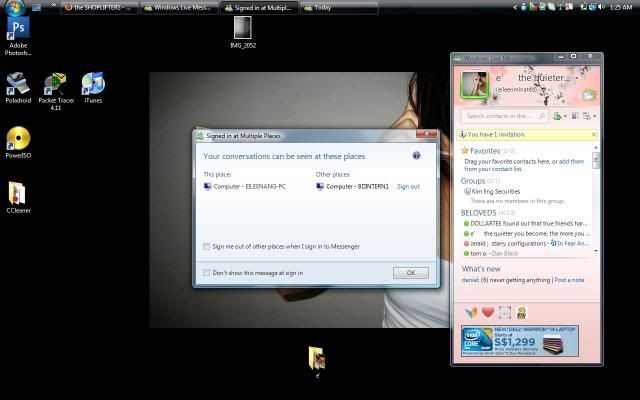
Task: Select the IMG_2052 image file on the desktop
Action: click(x=243, y=32)
